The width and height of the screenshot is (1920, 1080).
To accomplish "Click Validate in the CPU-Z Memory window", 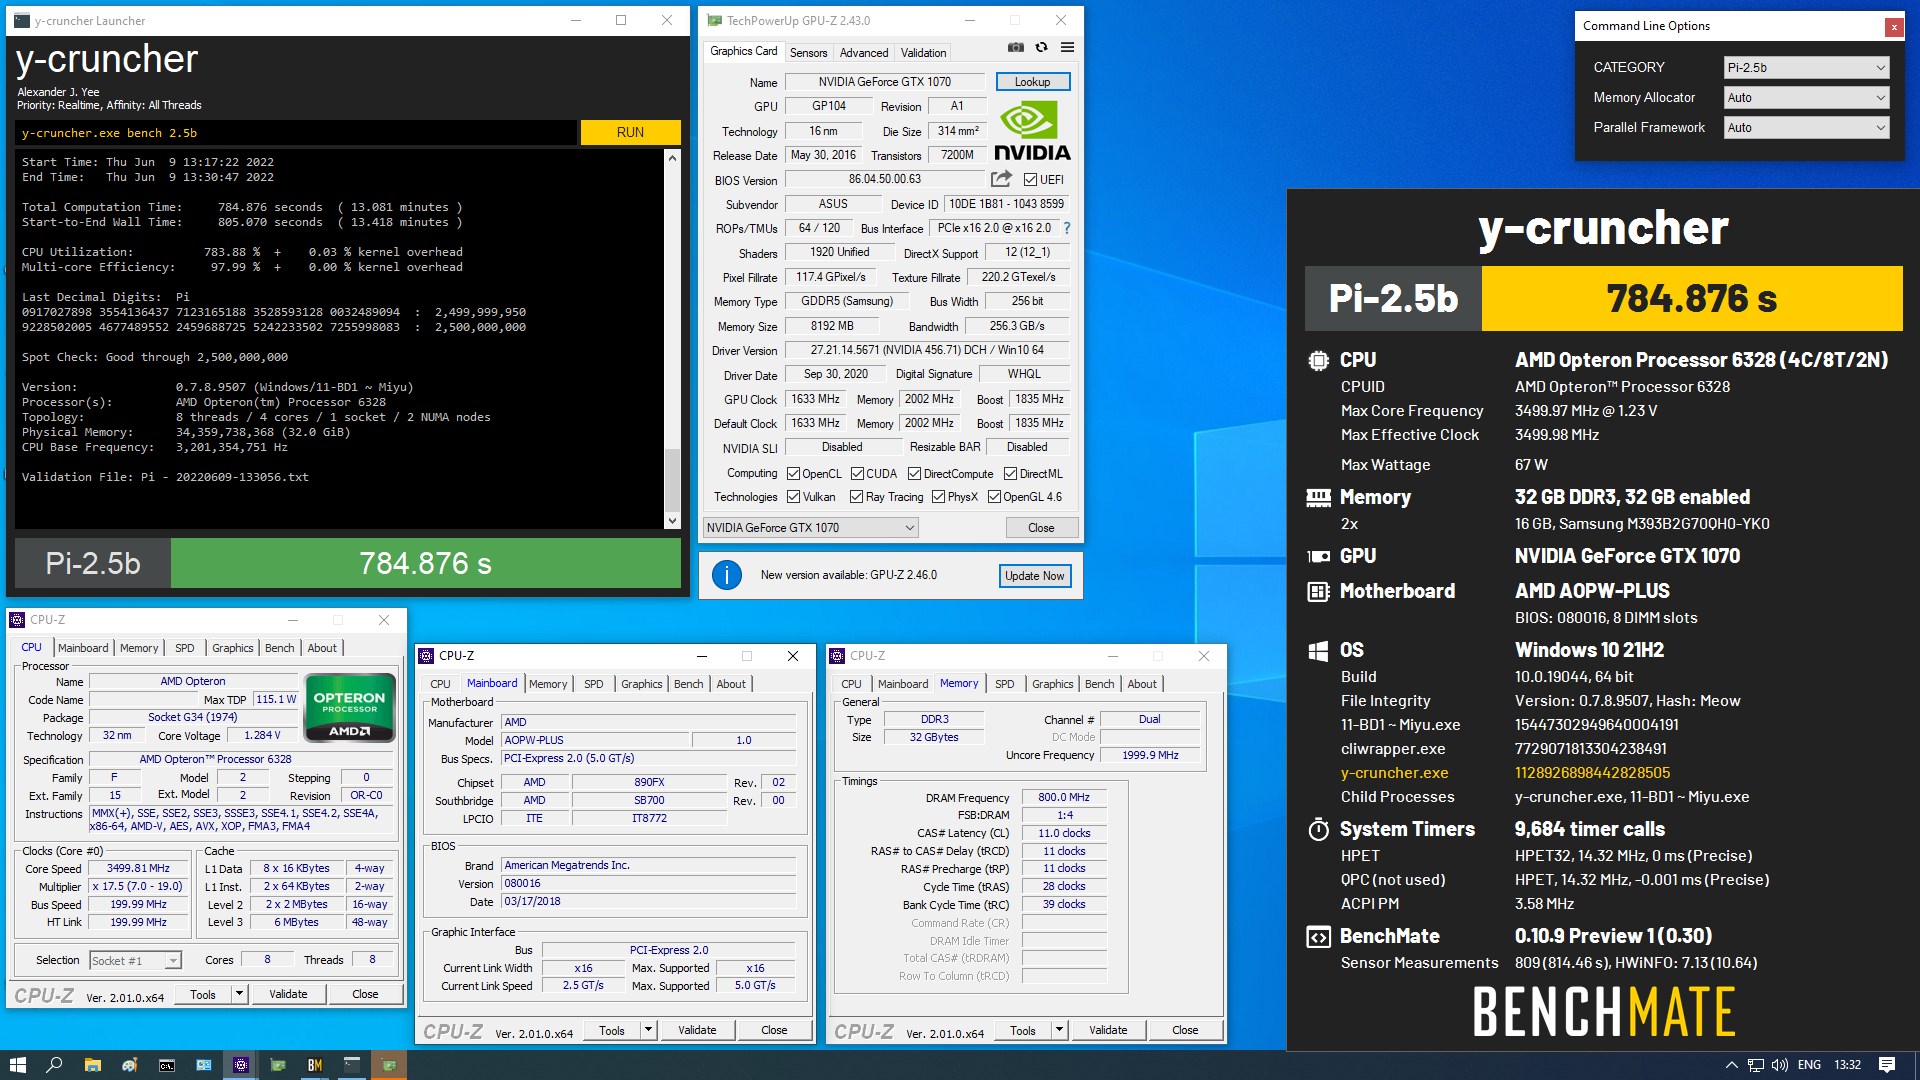I will [x=1107, y=1030].
